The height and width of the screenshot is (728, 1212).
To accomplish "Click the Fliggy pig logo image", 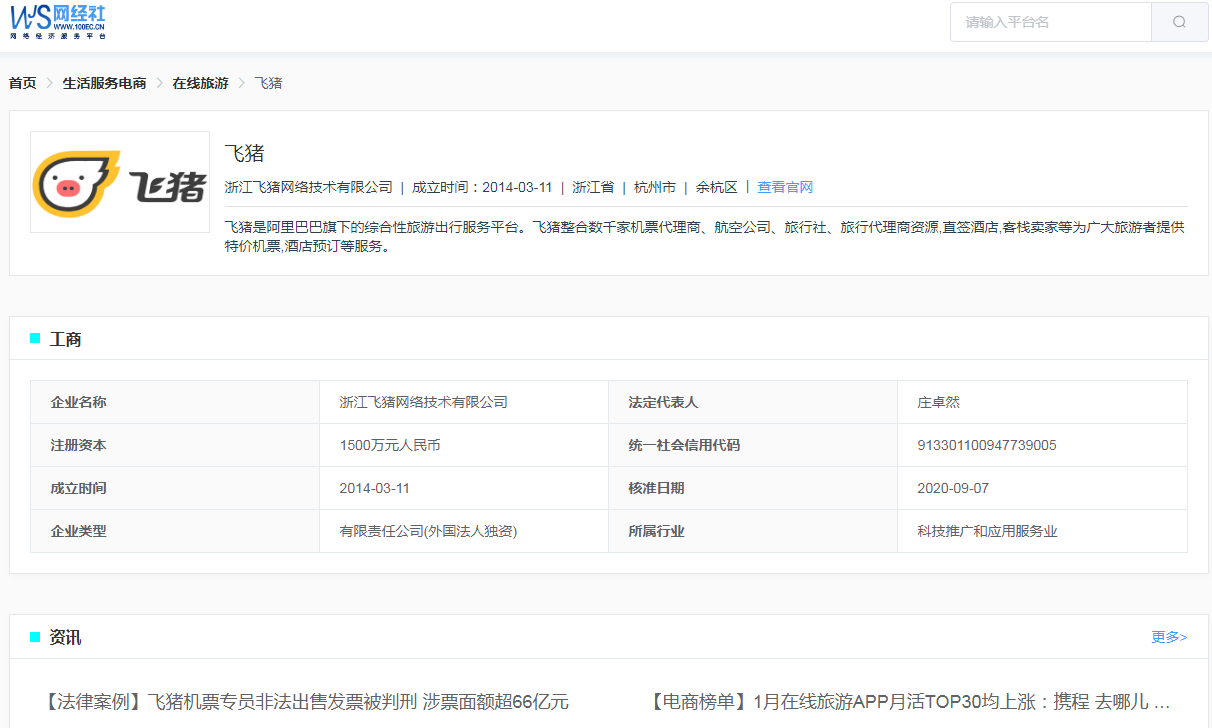I will pos(120,182).
